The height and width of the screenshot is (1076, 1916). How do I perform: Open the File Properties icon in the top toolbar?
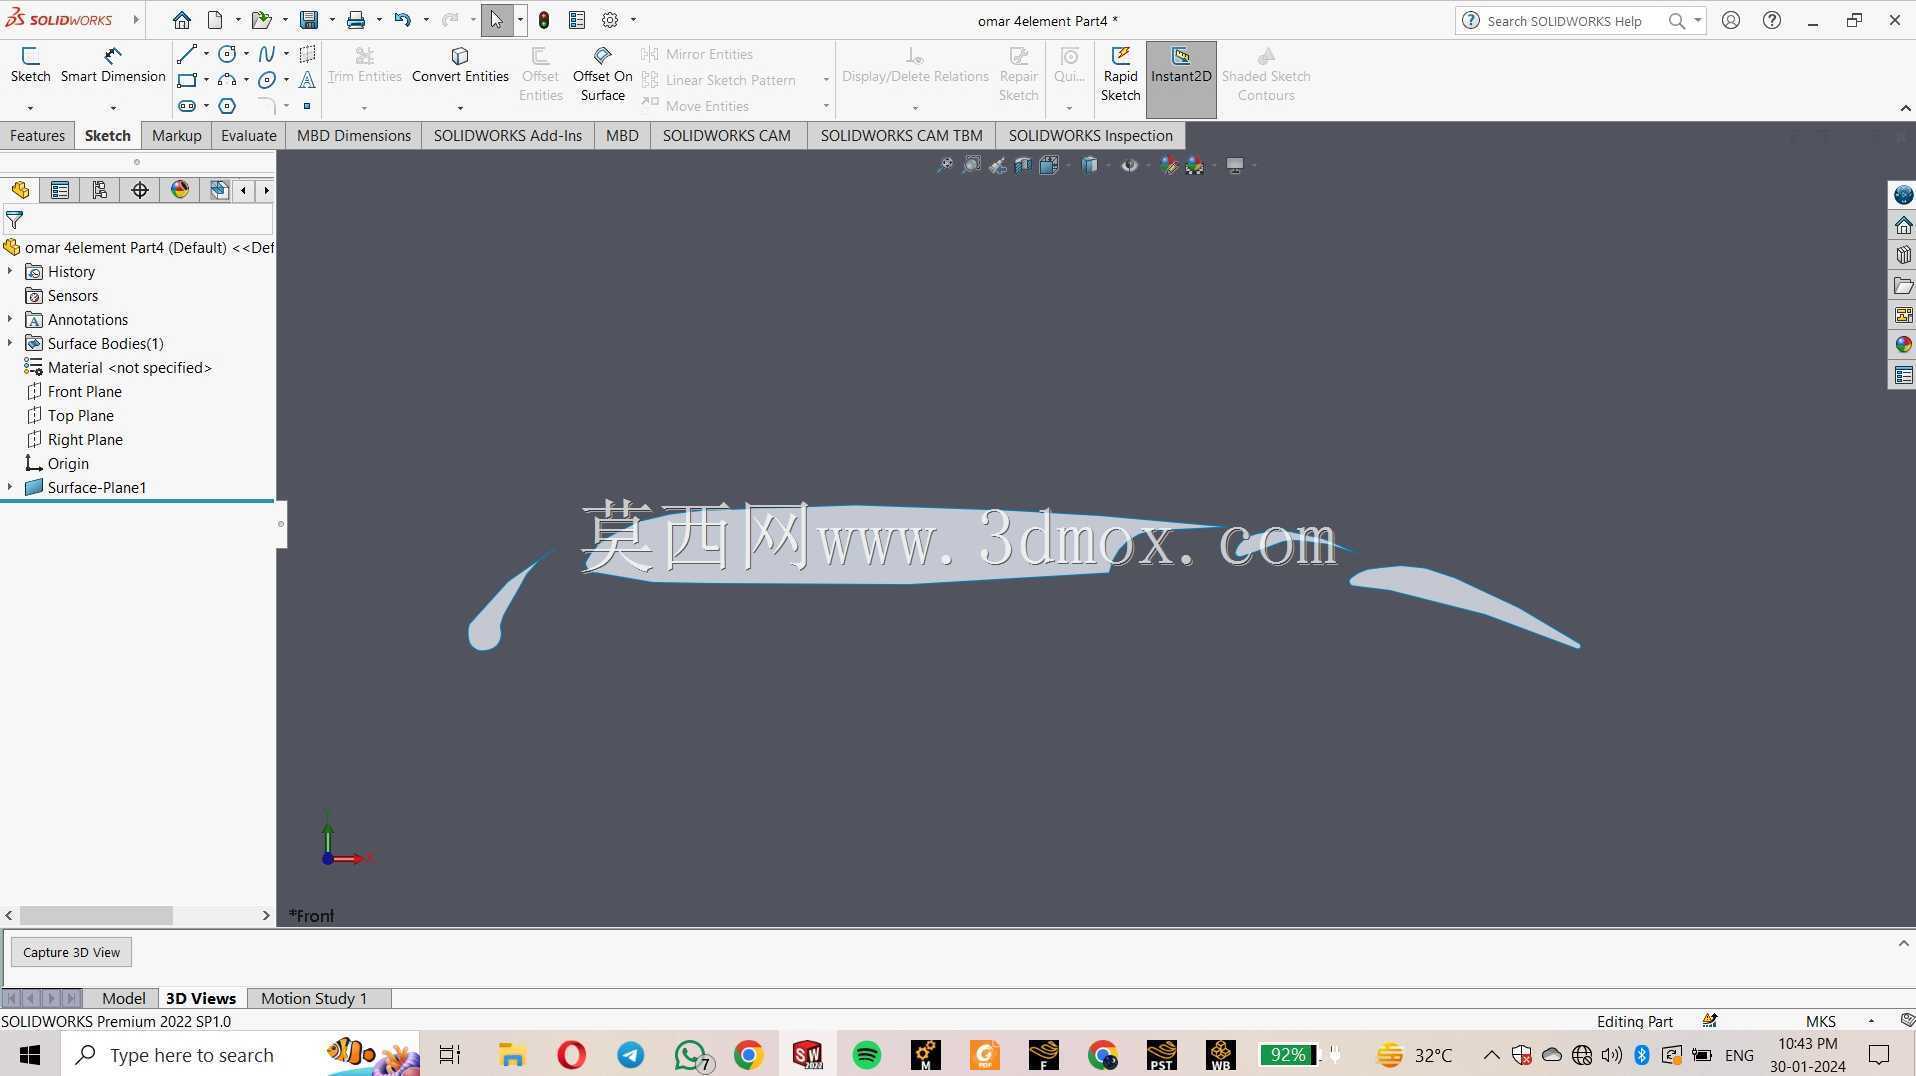577,20
